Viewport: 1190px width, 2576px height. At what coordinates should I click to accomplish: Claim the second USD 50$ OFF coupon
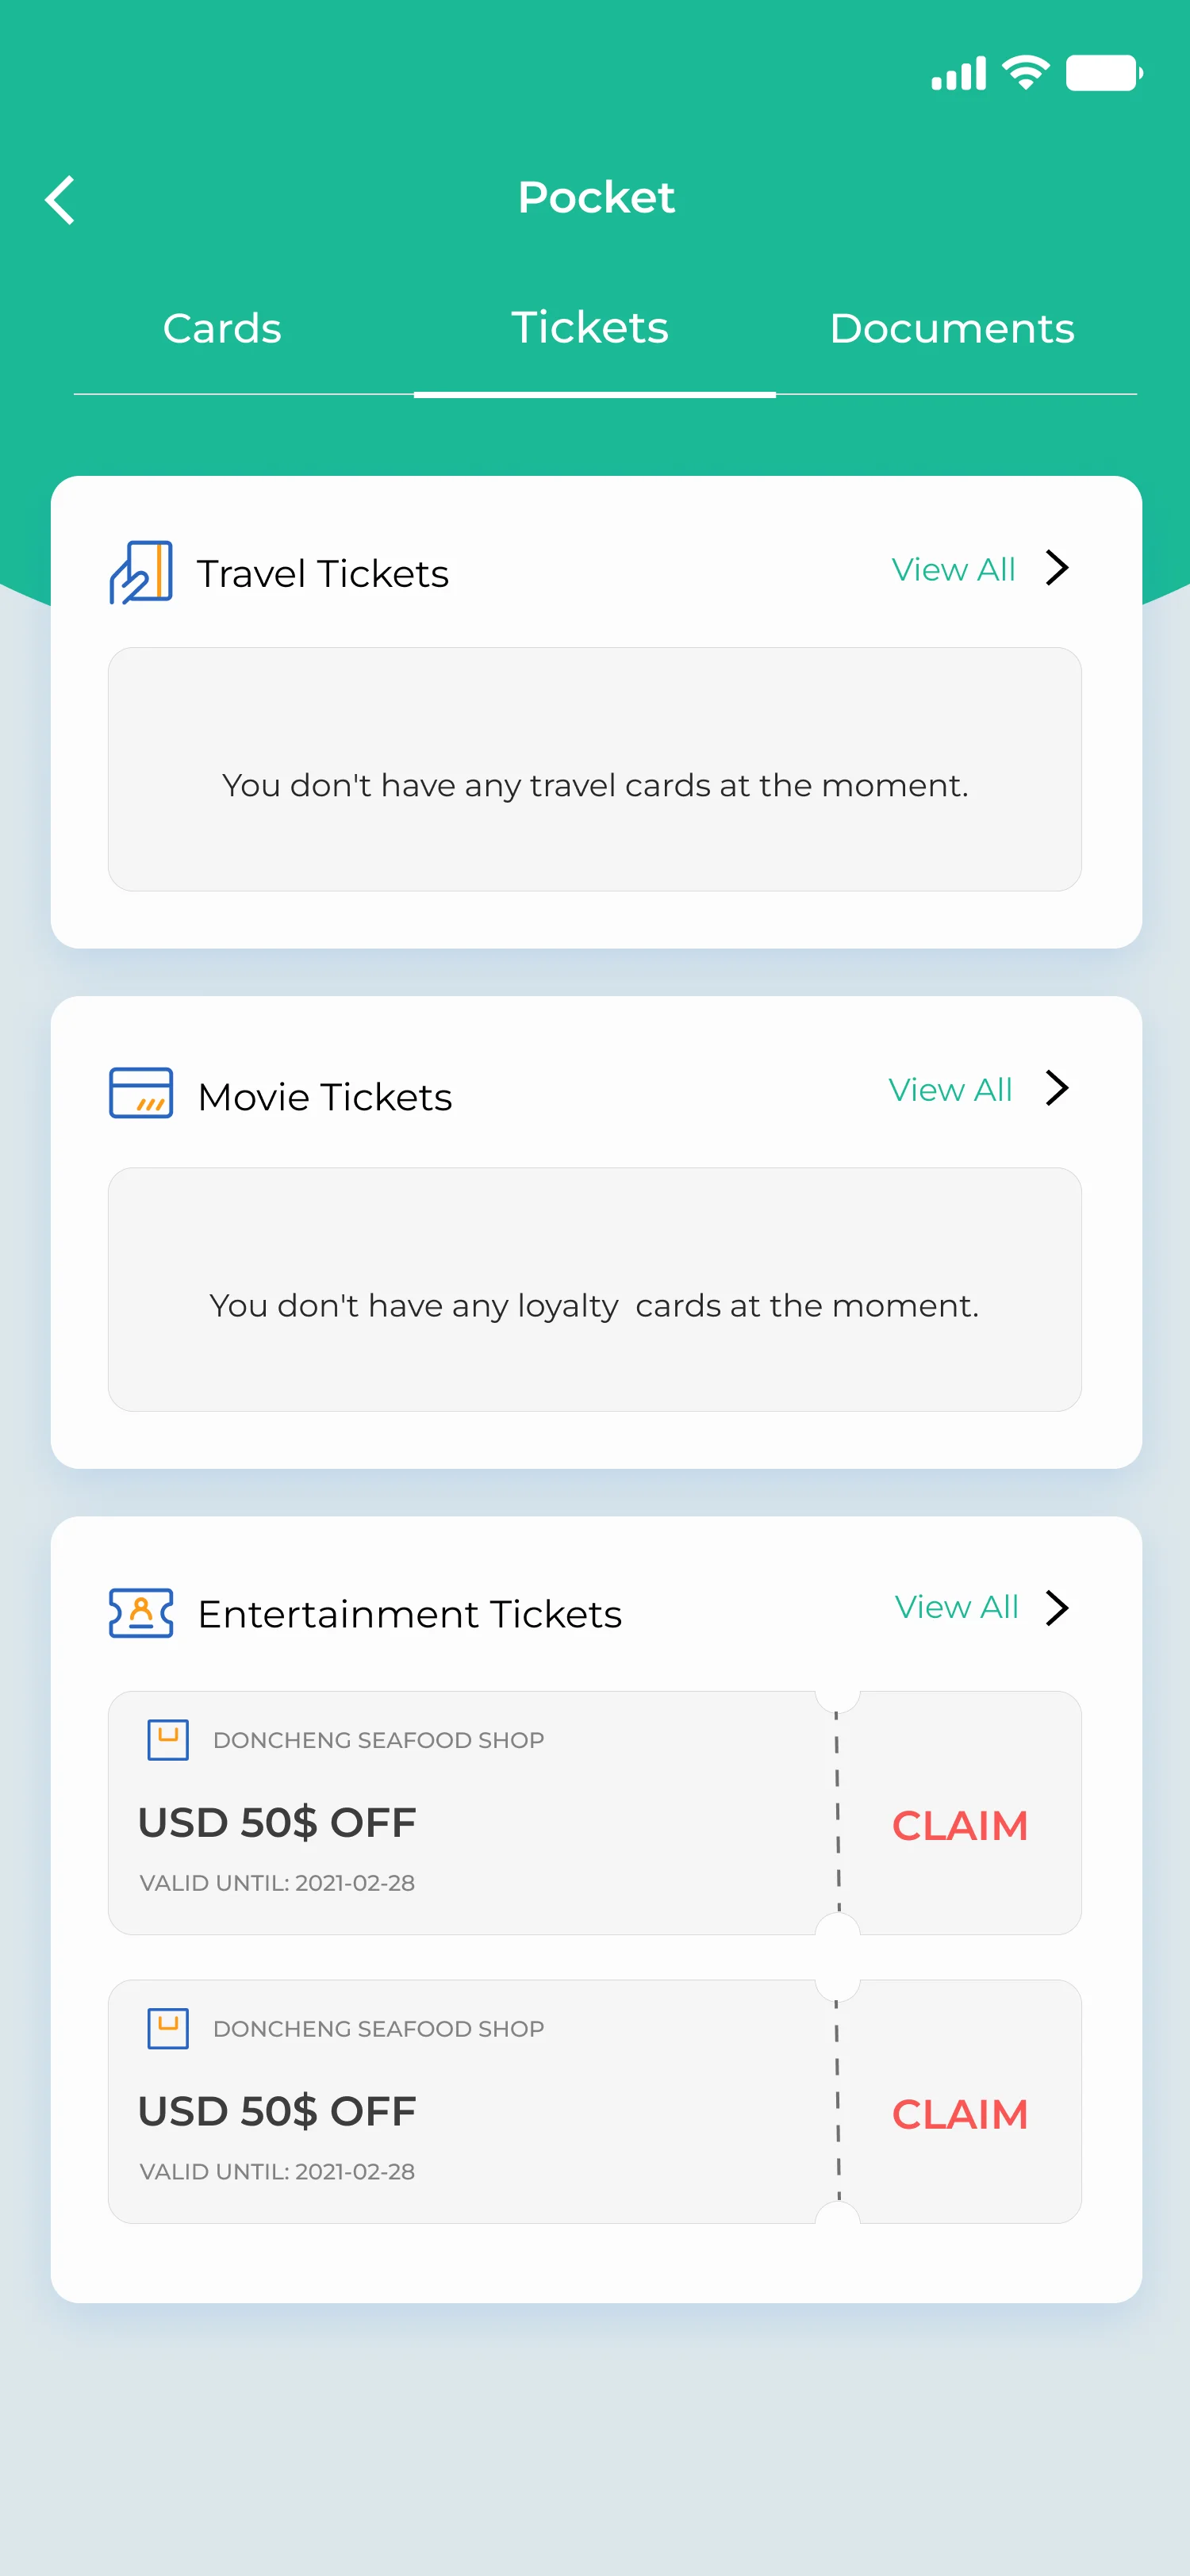959,2114
